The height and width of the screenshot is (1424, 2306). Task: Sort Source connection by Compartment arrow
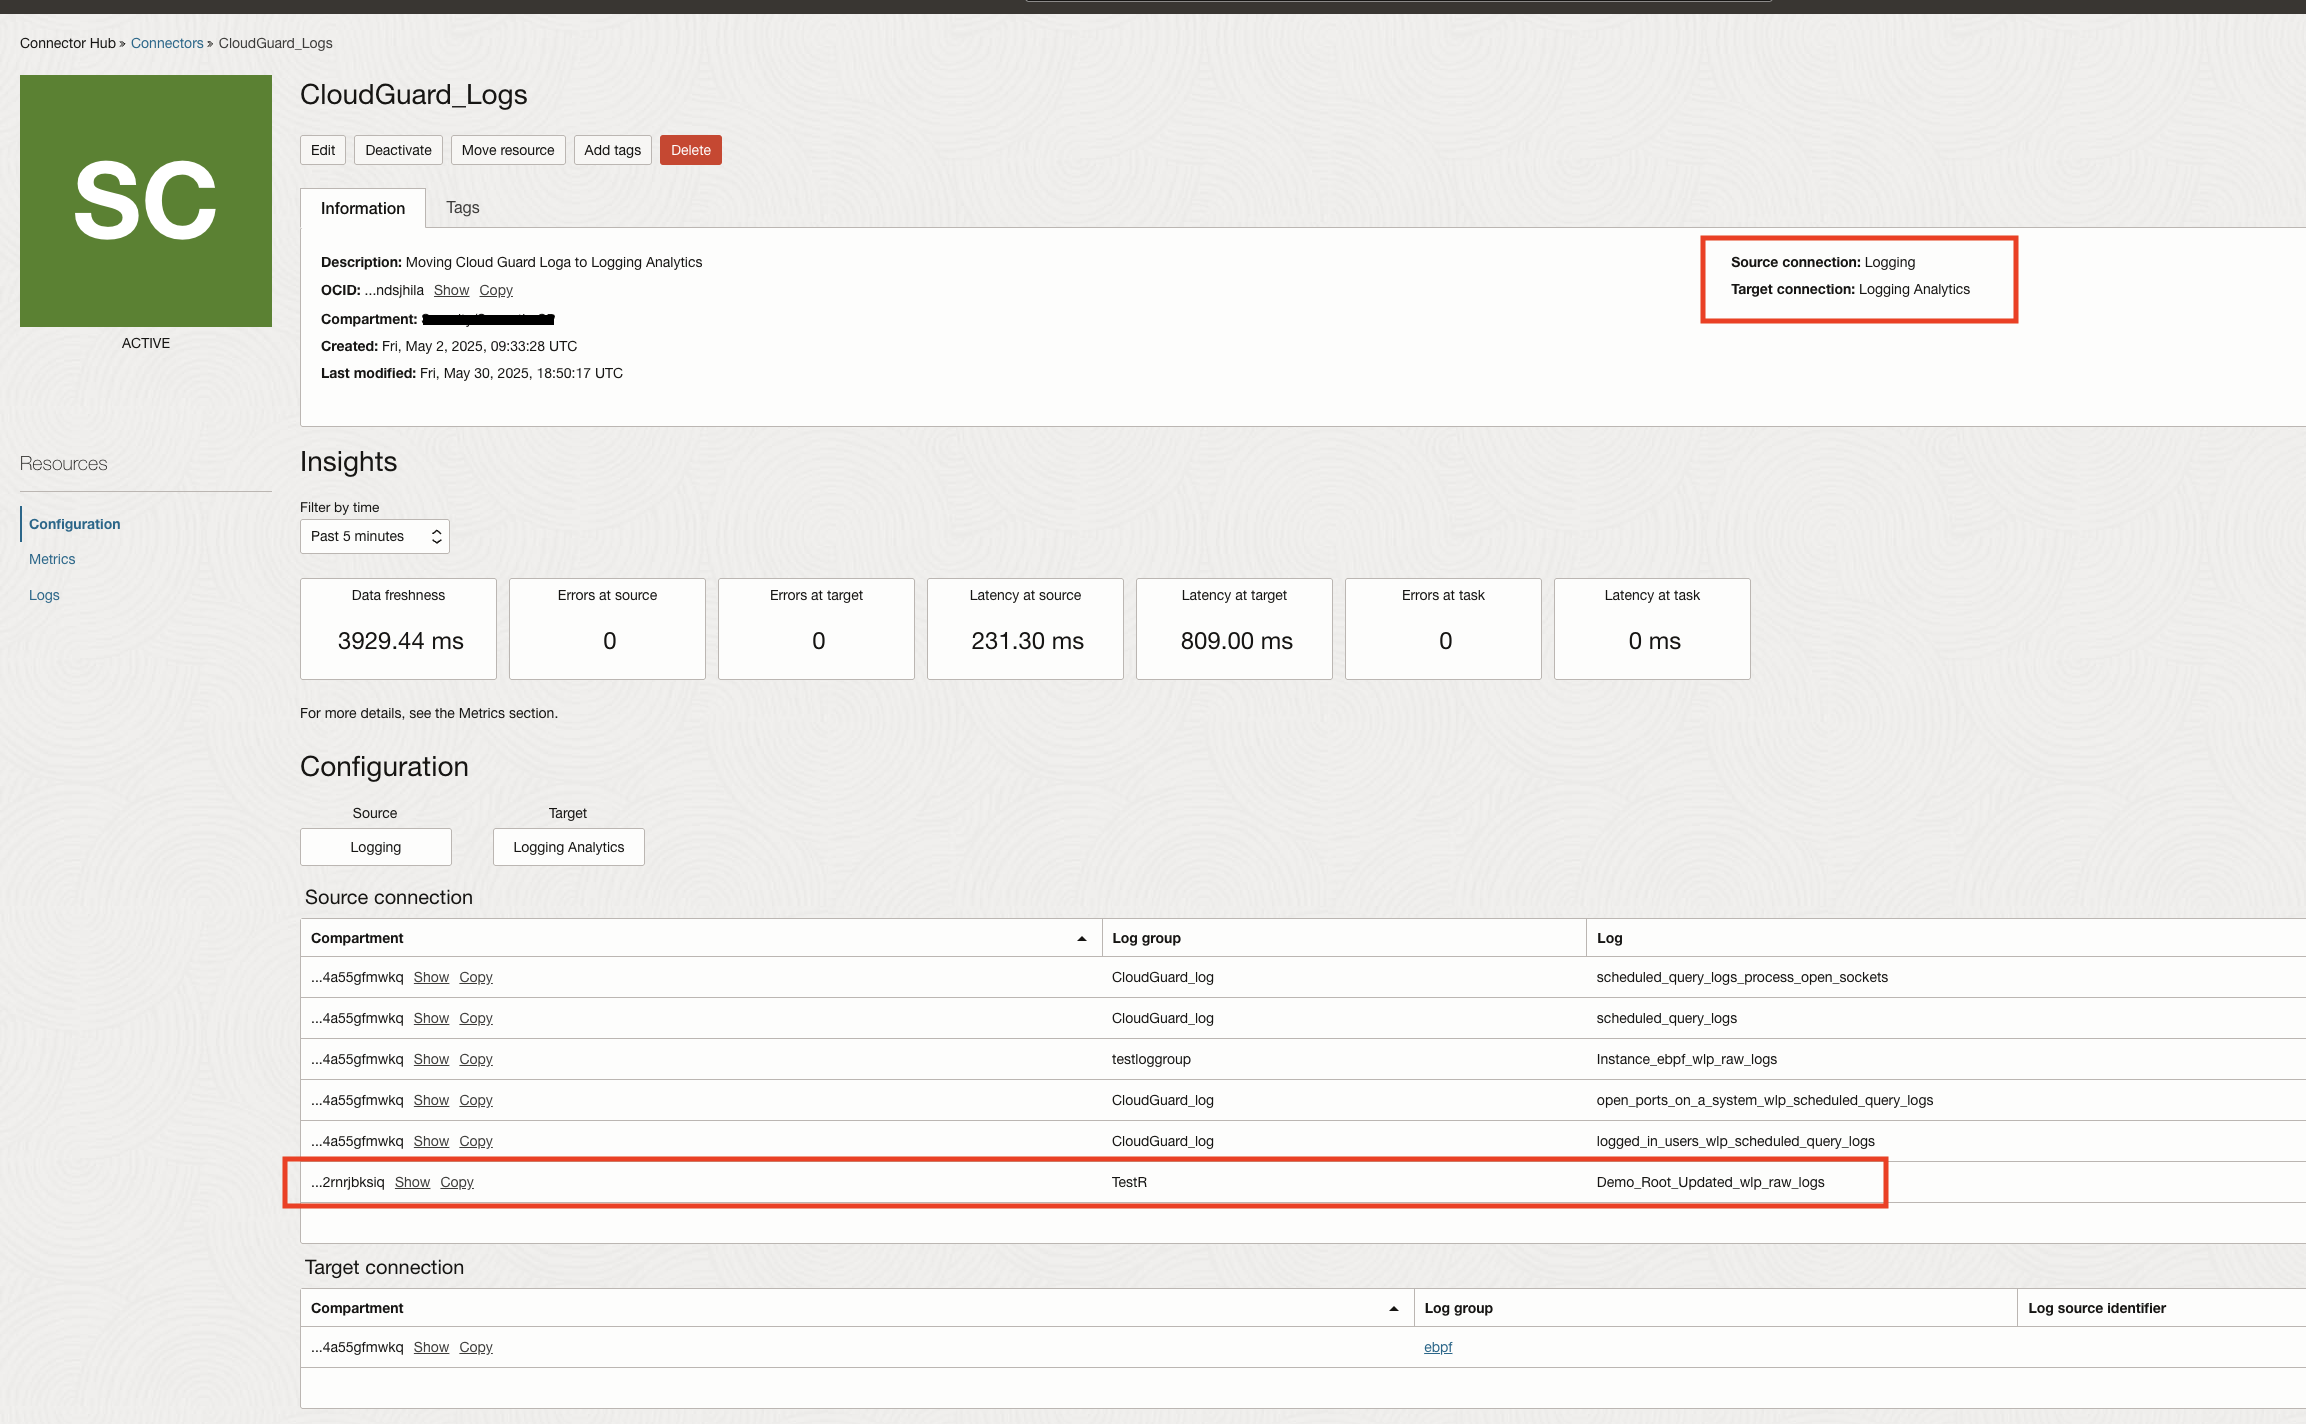(x=1081, y=938)
